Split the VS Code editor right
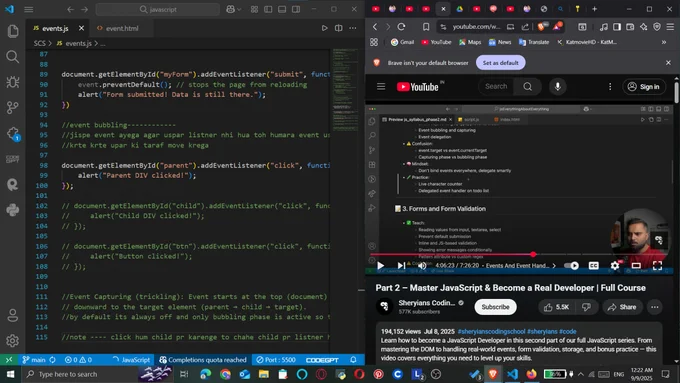The image size is (680, 383). tap(339, 28)
